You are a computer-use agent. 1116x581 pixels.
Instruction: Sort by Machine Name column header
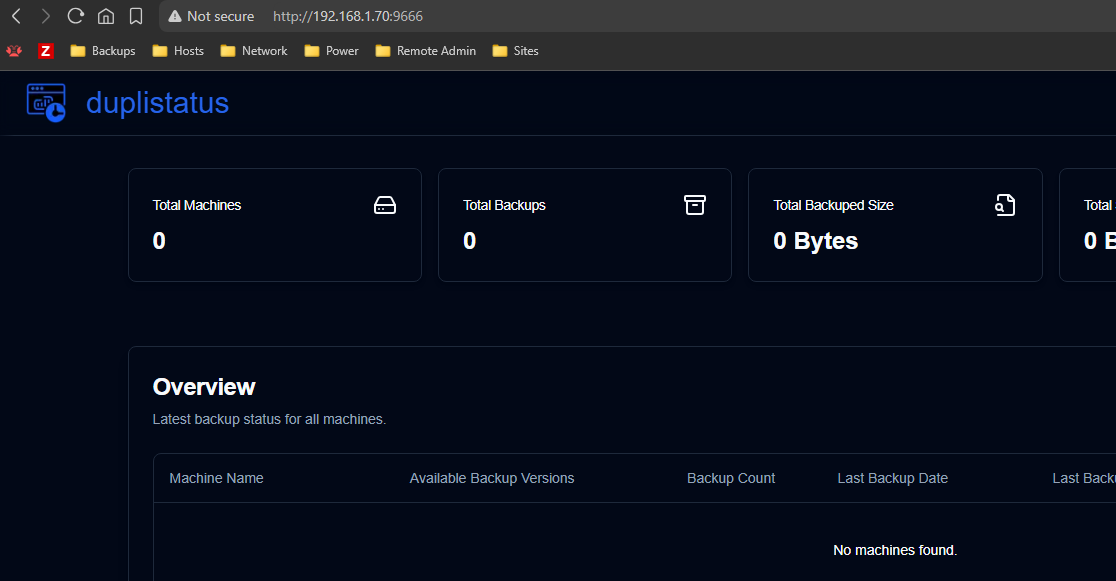pyautogui.click(x=216, y=478)
